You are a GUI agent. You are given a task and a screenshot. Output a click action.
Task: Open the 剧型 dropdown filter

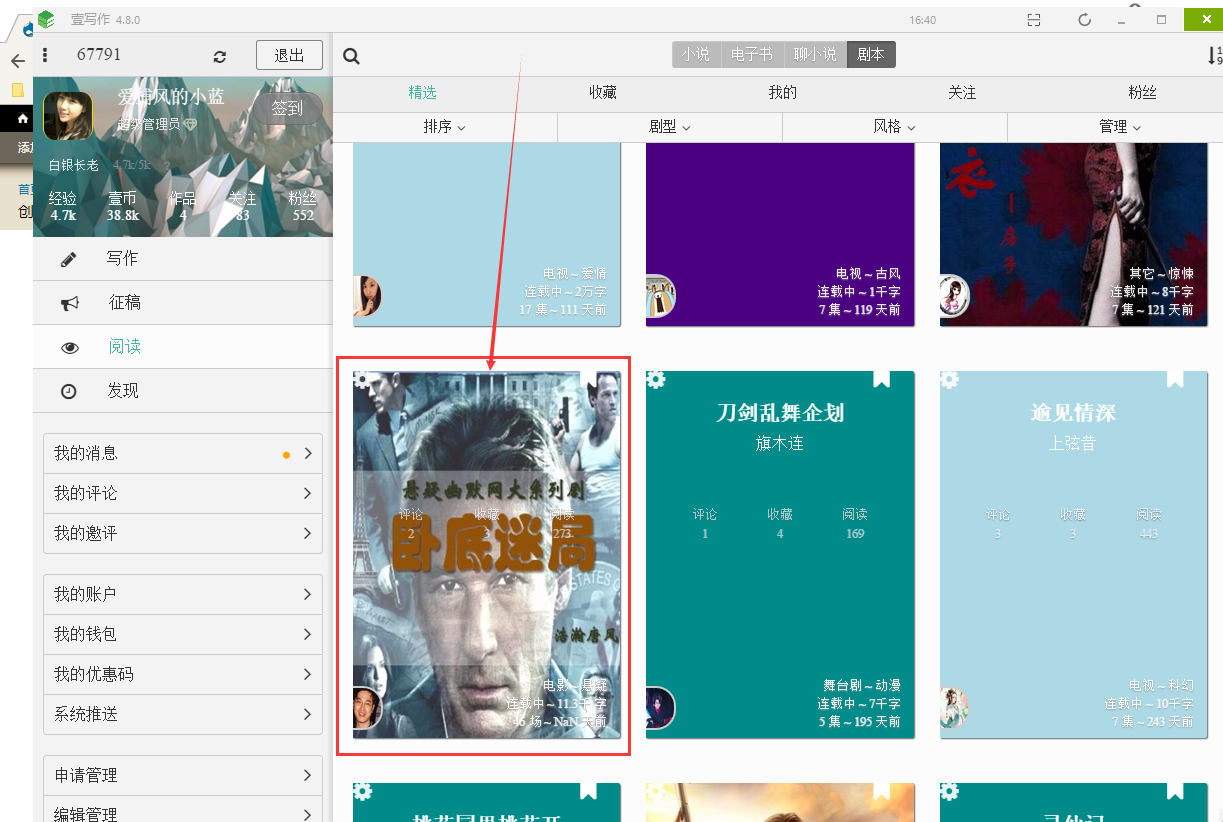(669, 127)
